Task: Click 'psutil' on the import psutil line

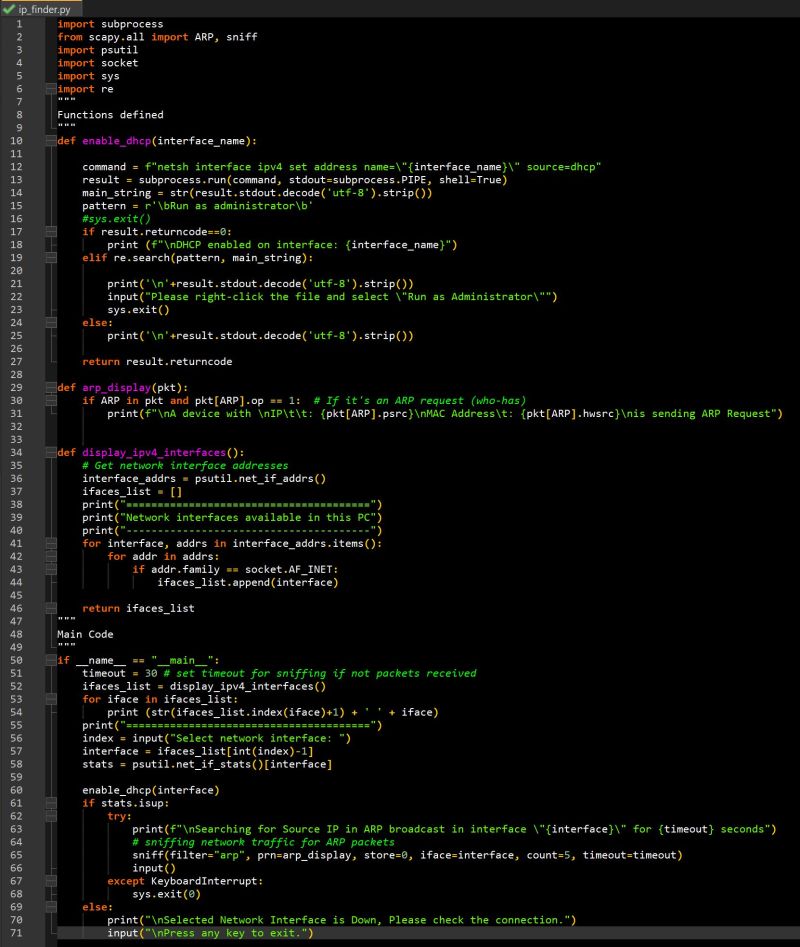Action: [x=119, y=50]
